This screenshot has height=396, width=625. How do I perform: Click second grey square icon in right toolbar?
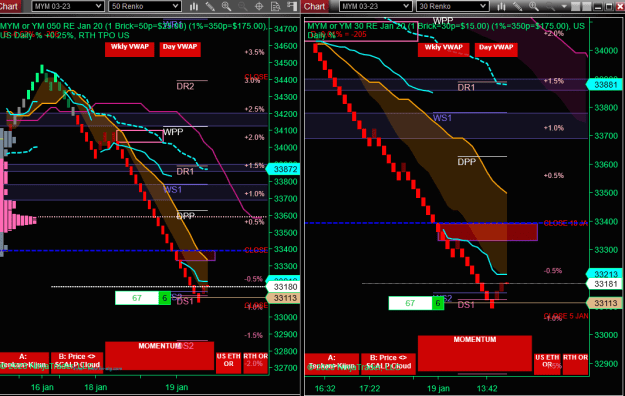[x=586, y=6]
